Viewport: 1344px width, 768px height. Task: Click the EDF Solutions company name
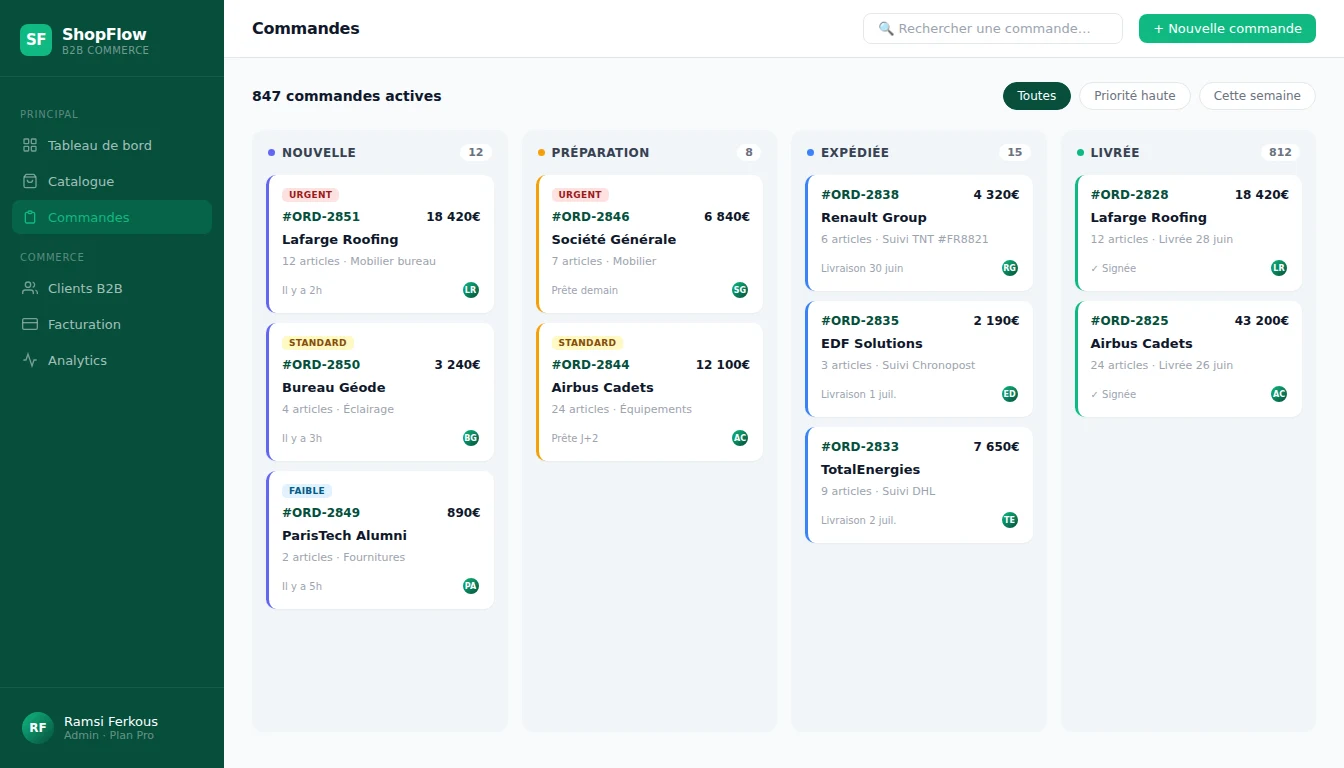[x=872, y=343]
